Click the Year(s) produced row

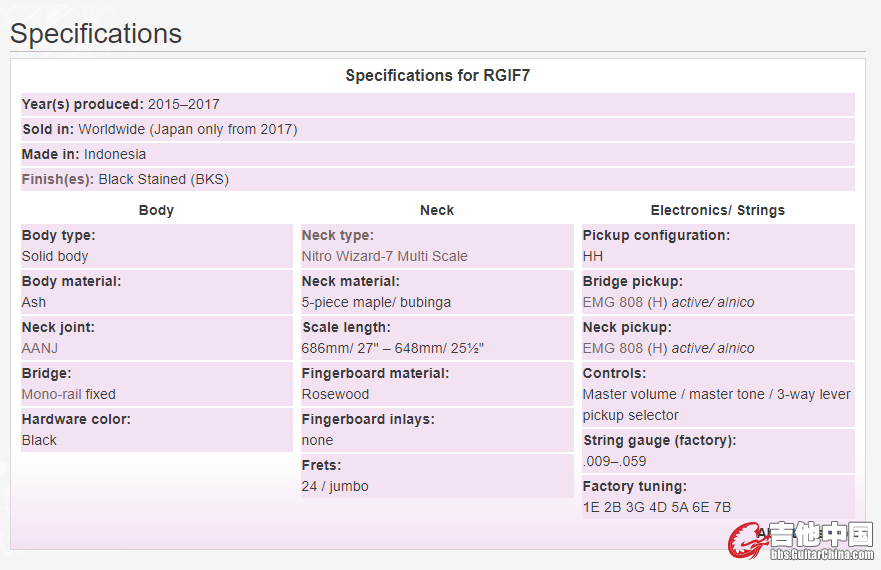121,104
